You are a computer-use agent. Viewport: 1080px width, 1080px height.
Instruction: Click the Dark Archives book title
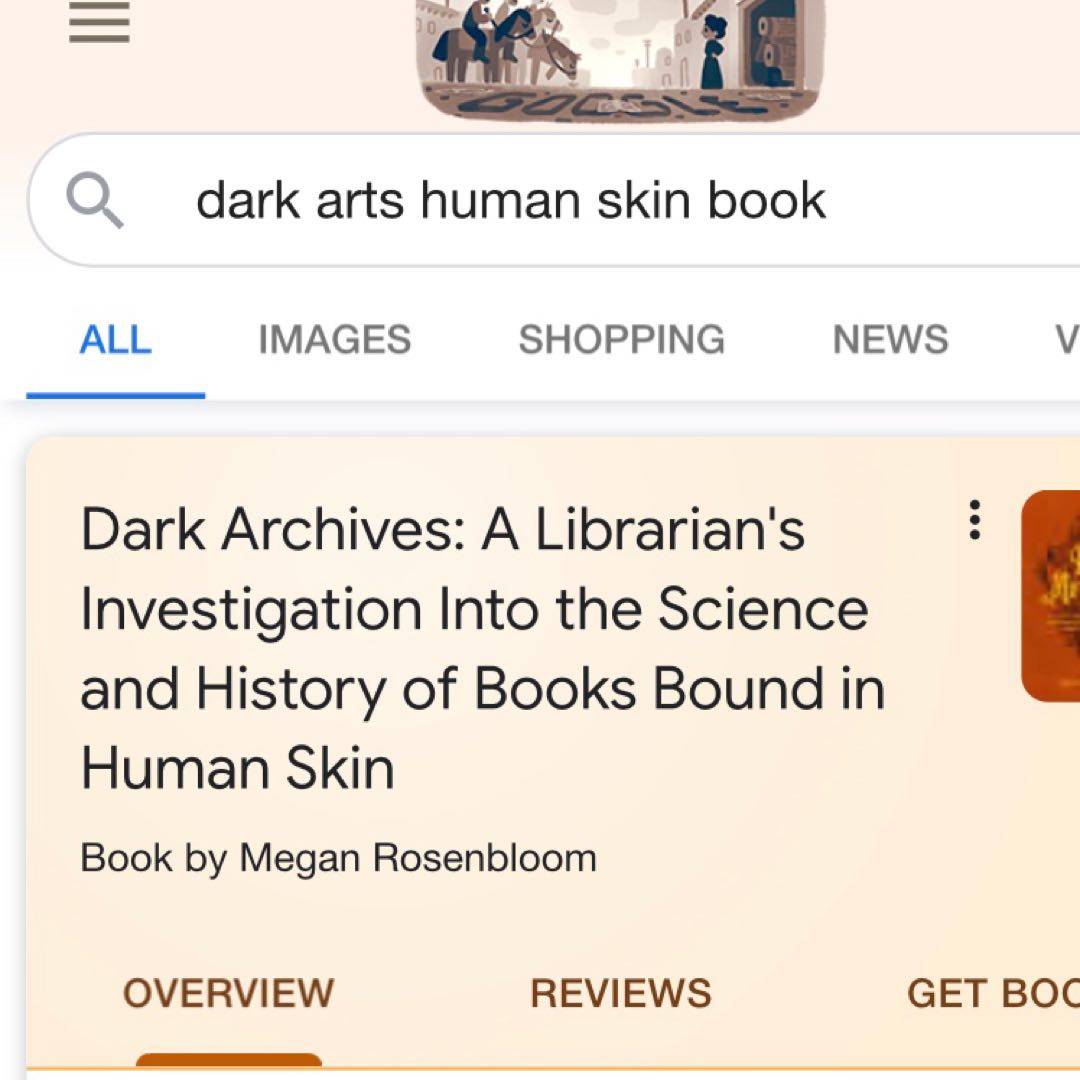pyautogui.click(x=483, y=648)
